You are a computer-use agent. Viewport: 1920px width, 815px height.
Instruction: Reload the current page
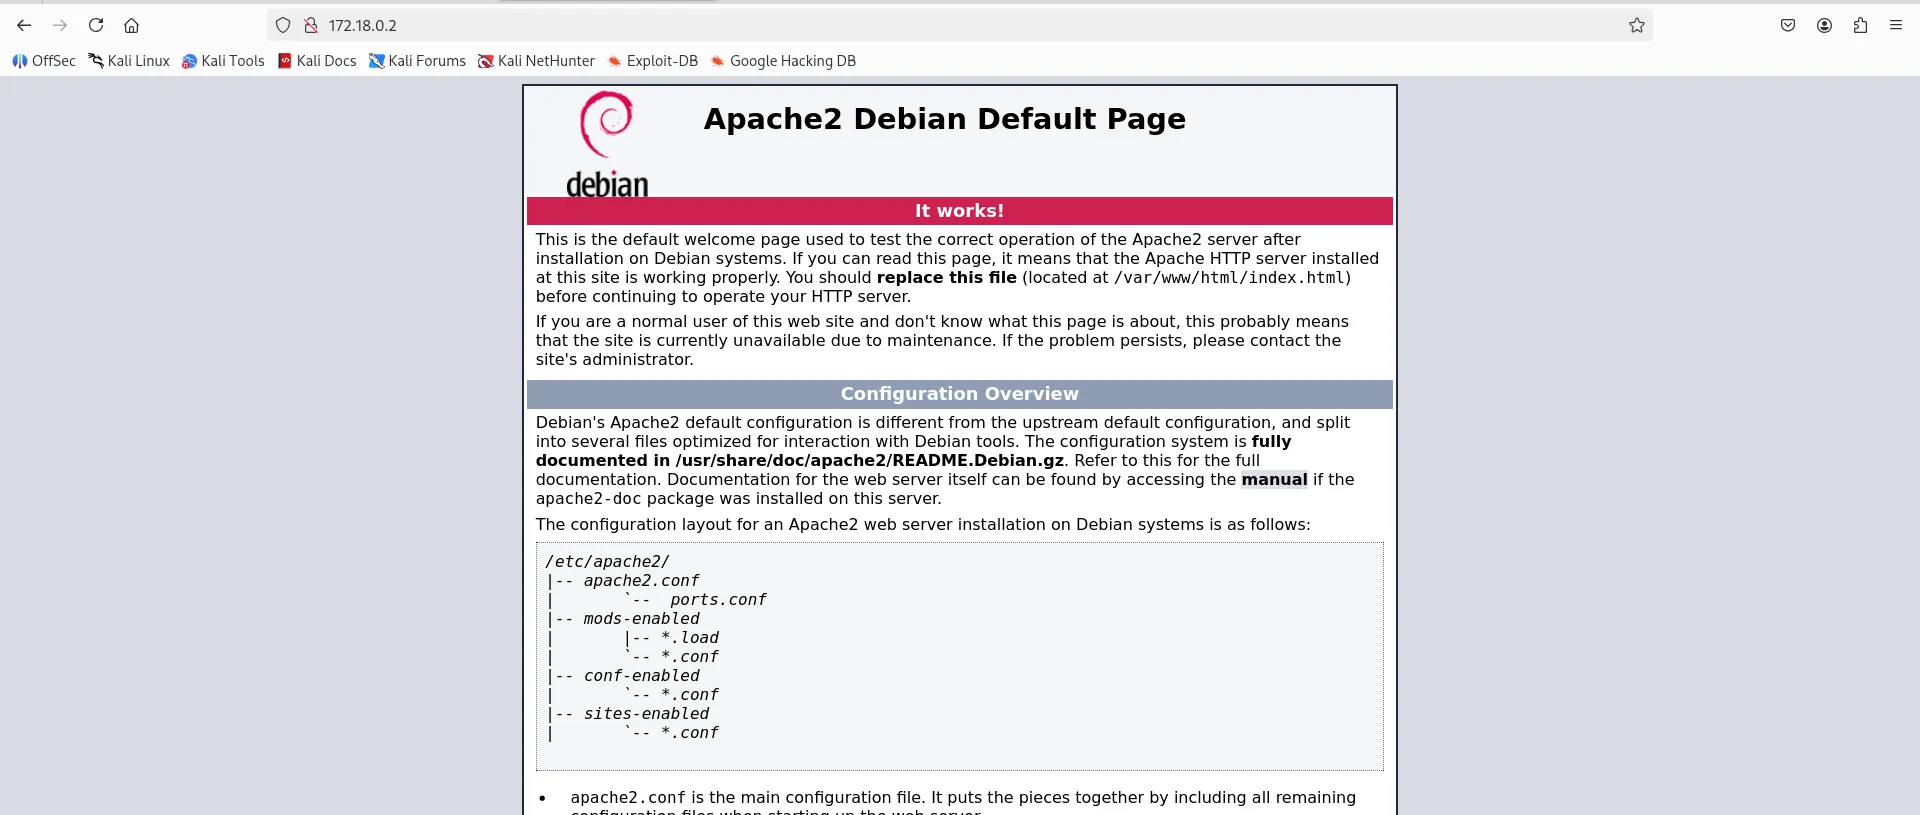click(x=96, y=25)
